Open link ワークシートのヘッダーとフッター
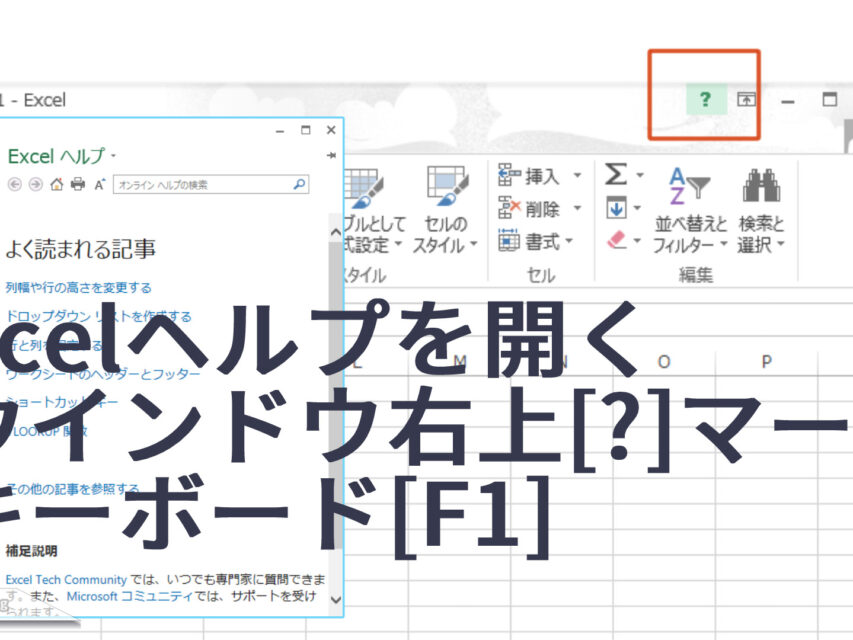 [103, 374]
